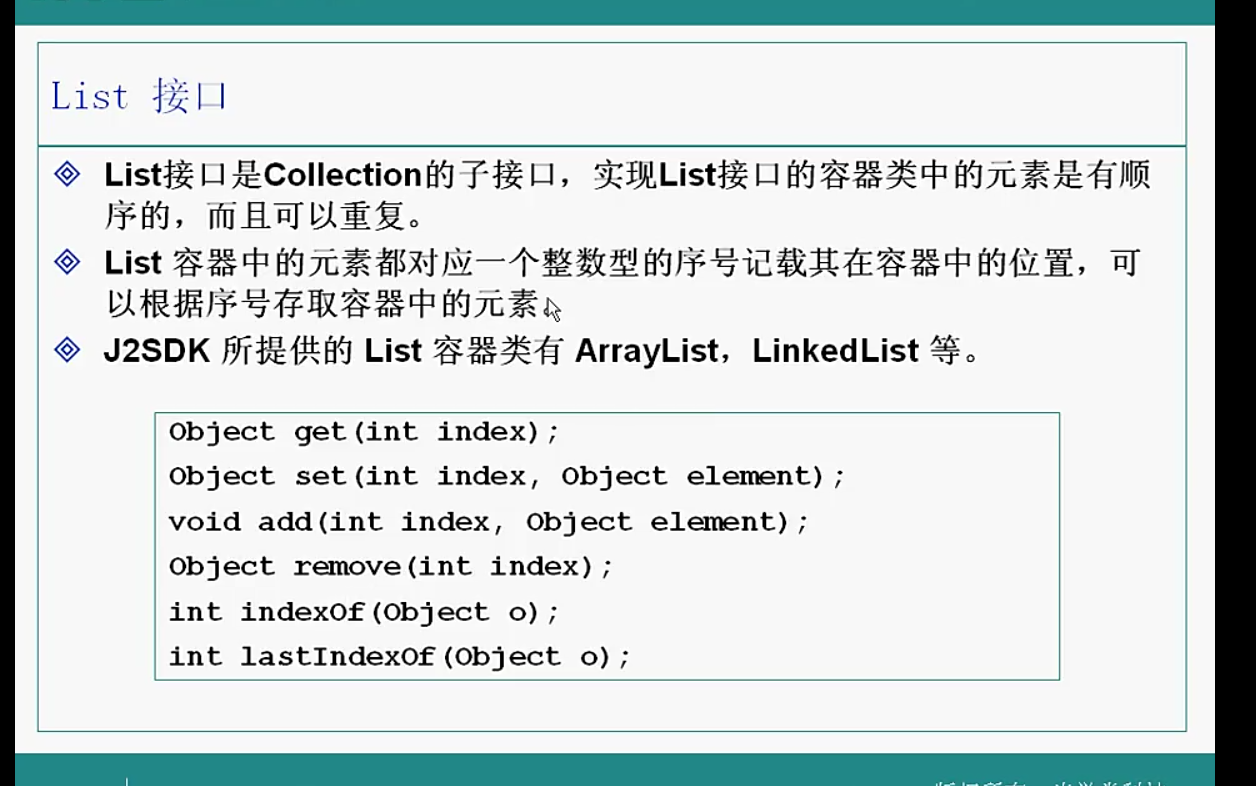Click the "Object set(int index, Object element);" line

click(507, 477)
